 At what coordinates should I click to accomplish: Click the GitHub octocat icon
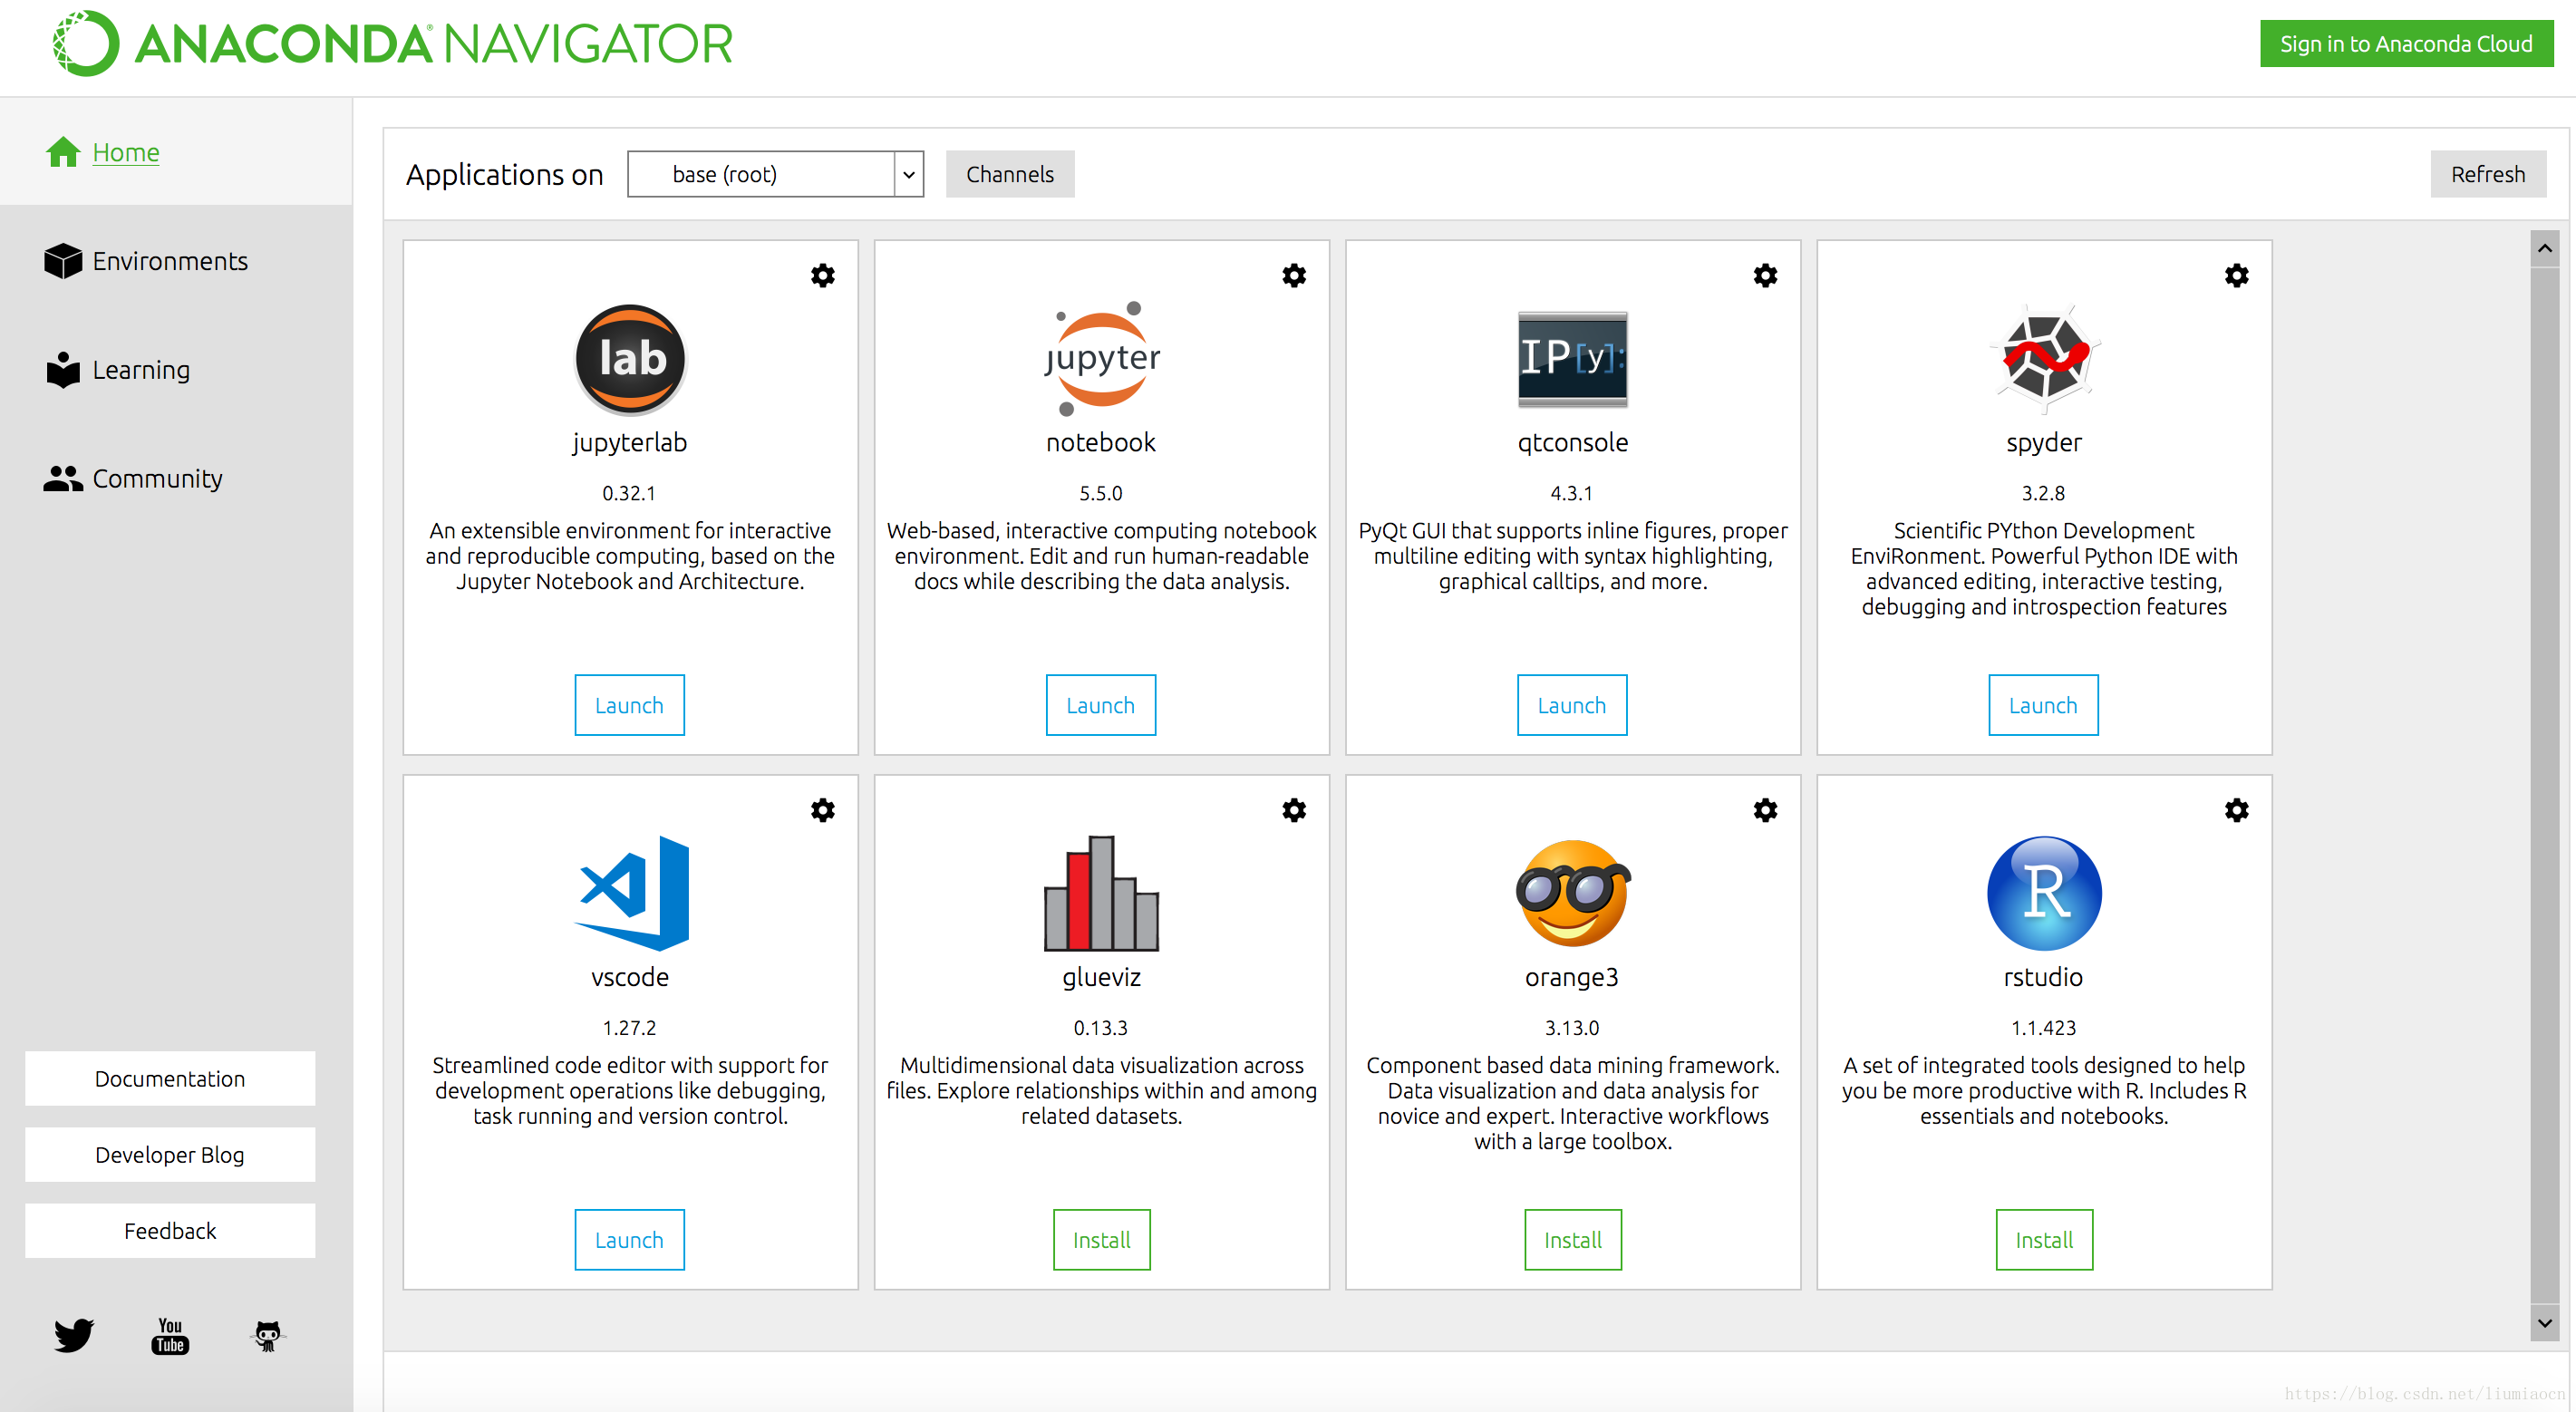(267, 1334)
